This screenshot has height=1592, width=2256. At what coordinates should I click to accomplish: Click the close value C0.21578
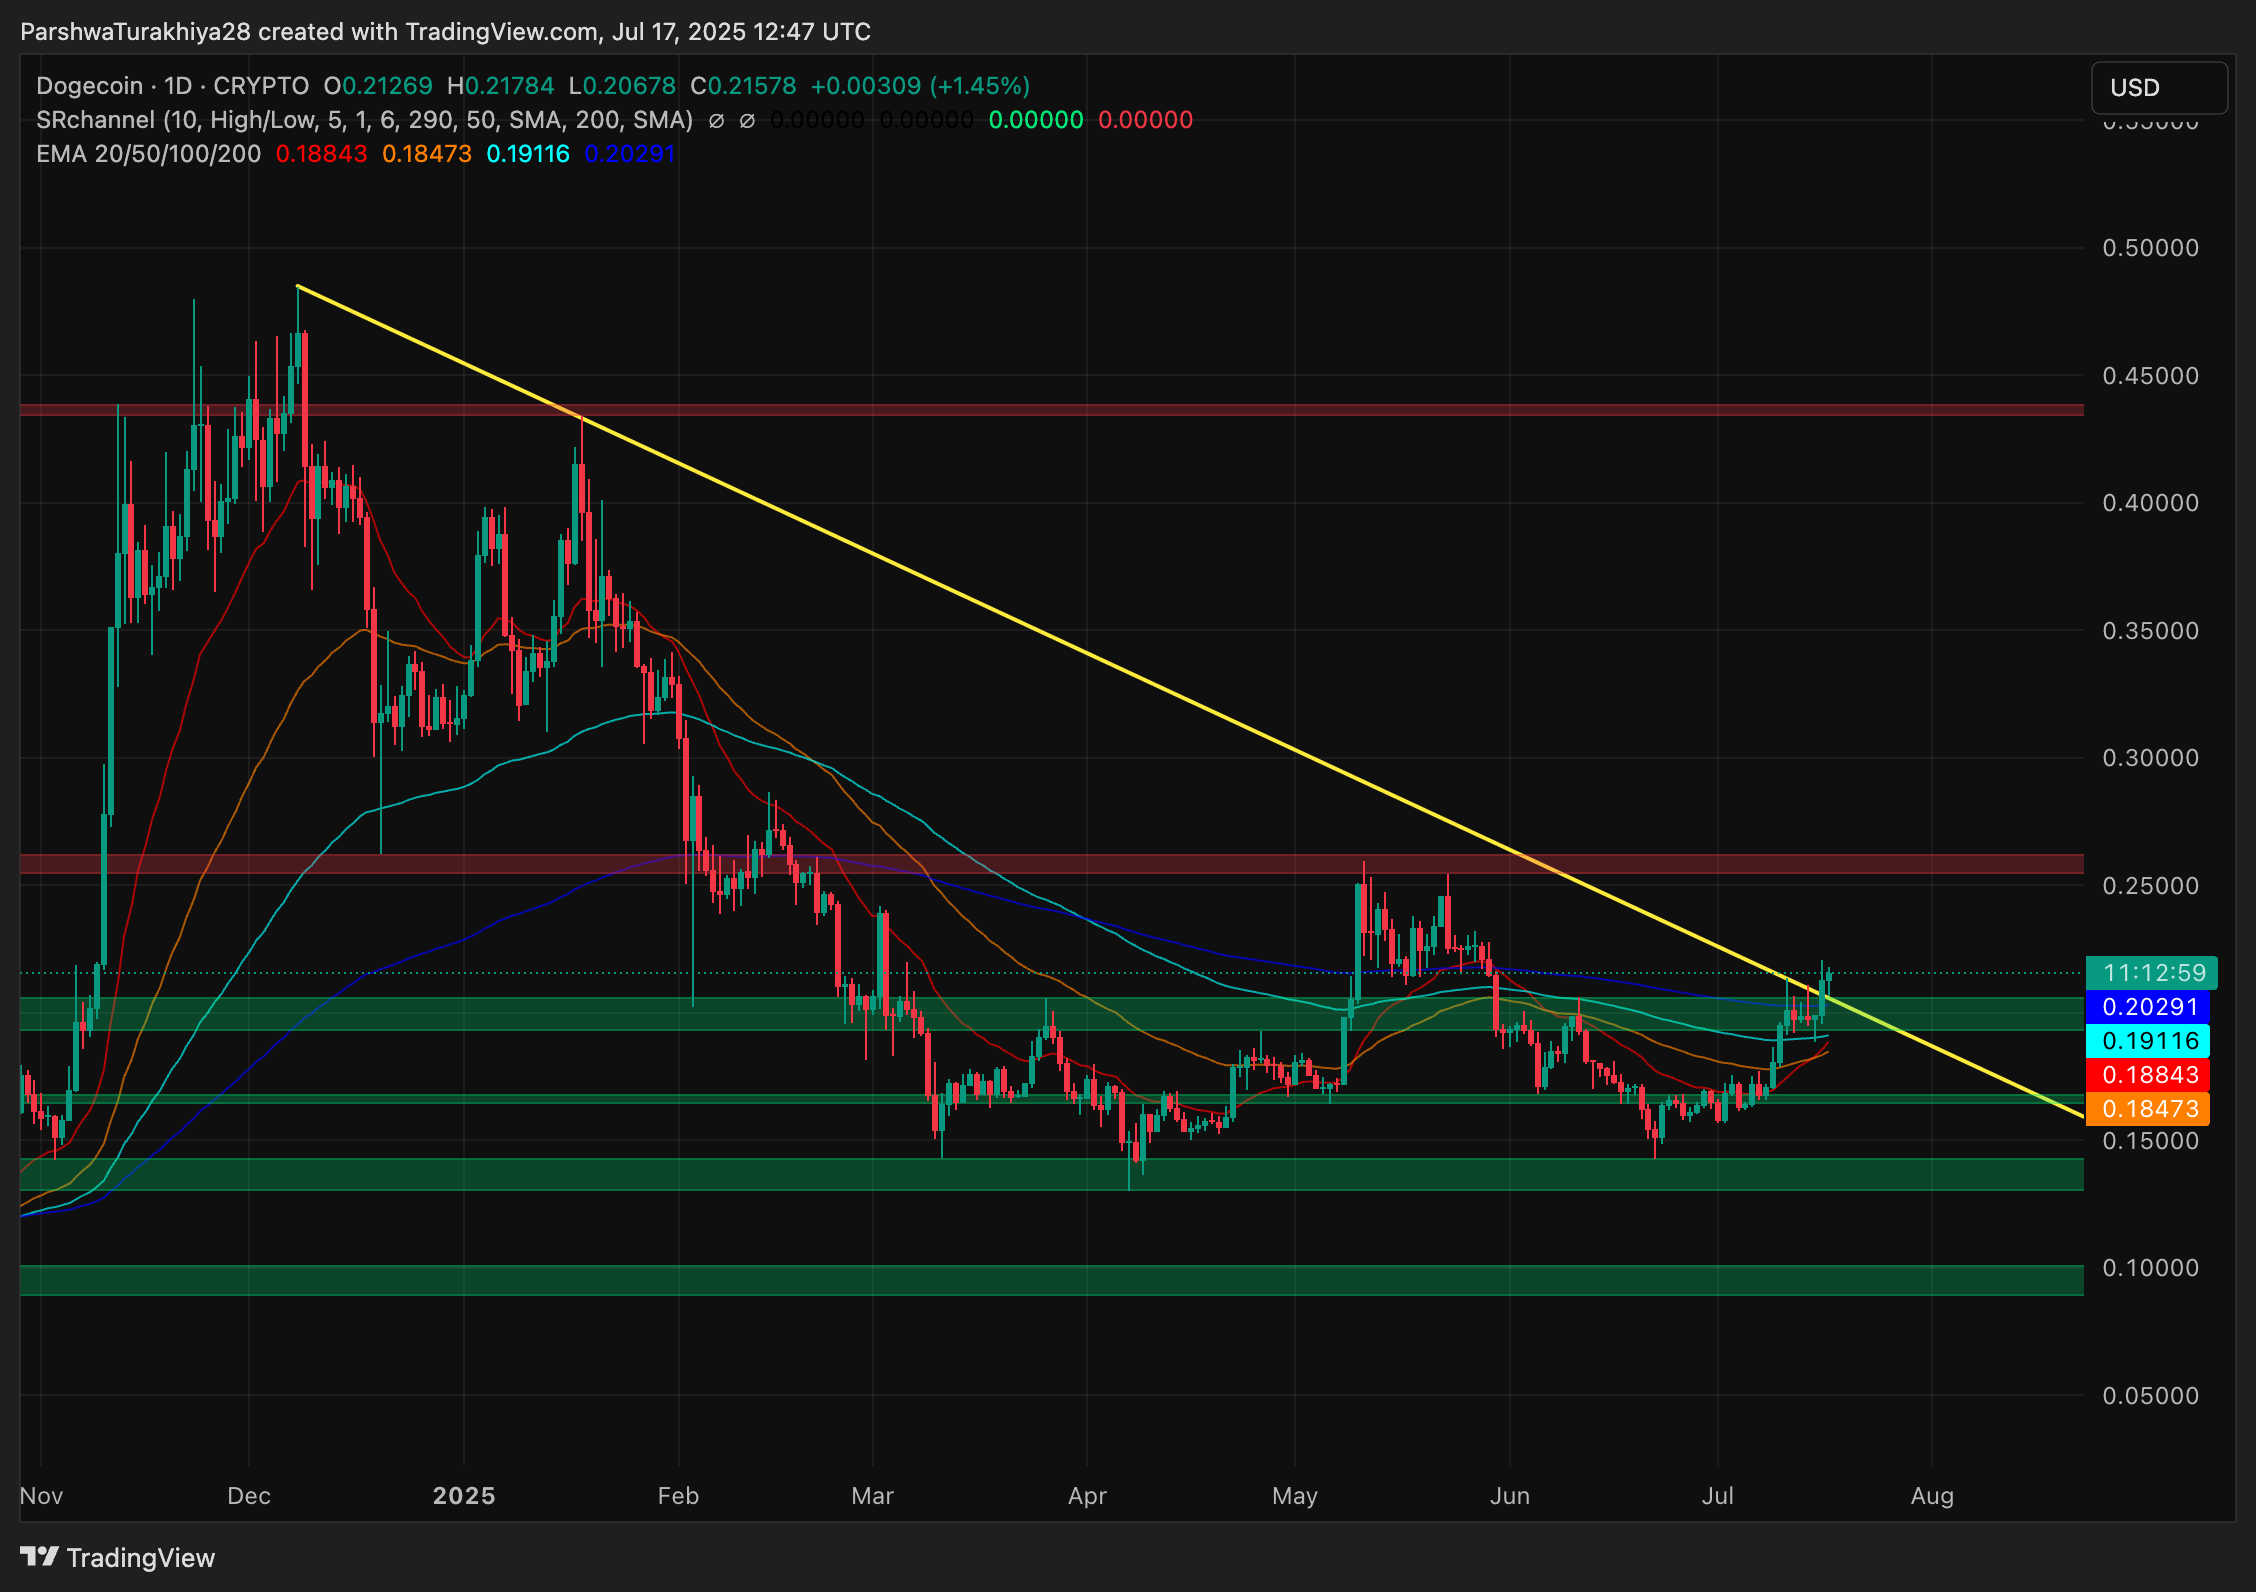click(x=743, y=86)
